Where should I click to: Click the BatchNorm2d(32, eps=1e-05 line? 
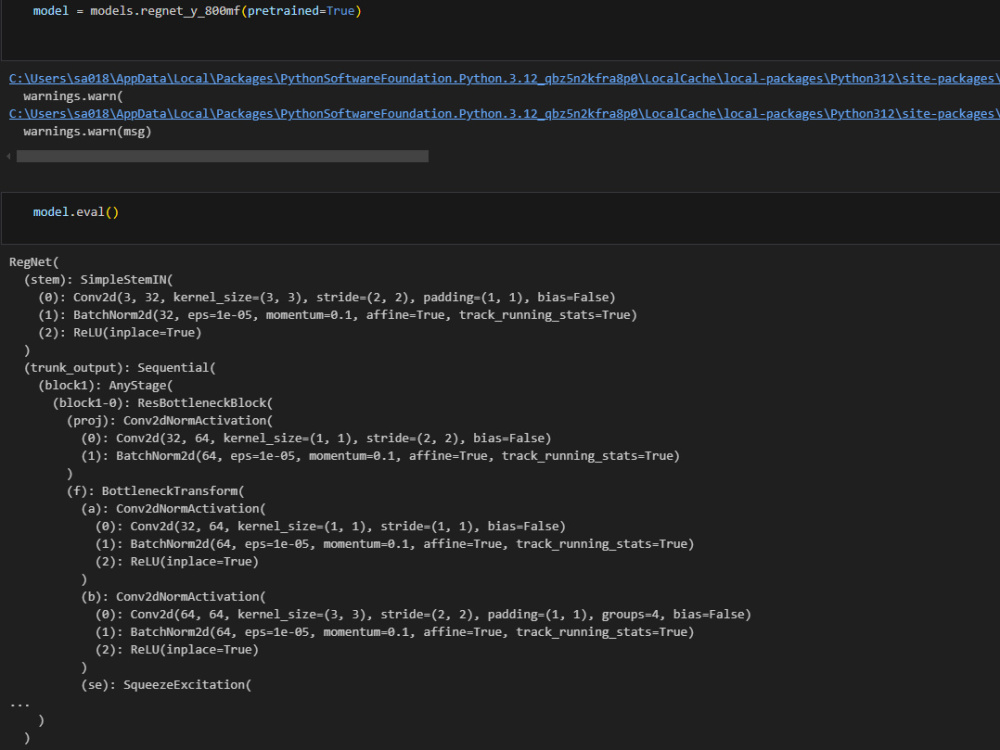tap(337, 314)
